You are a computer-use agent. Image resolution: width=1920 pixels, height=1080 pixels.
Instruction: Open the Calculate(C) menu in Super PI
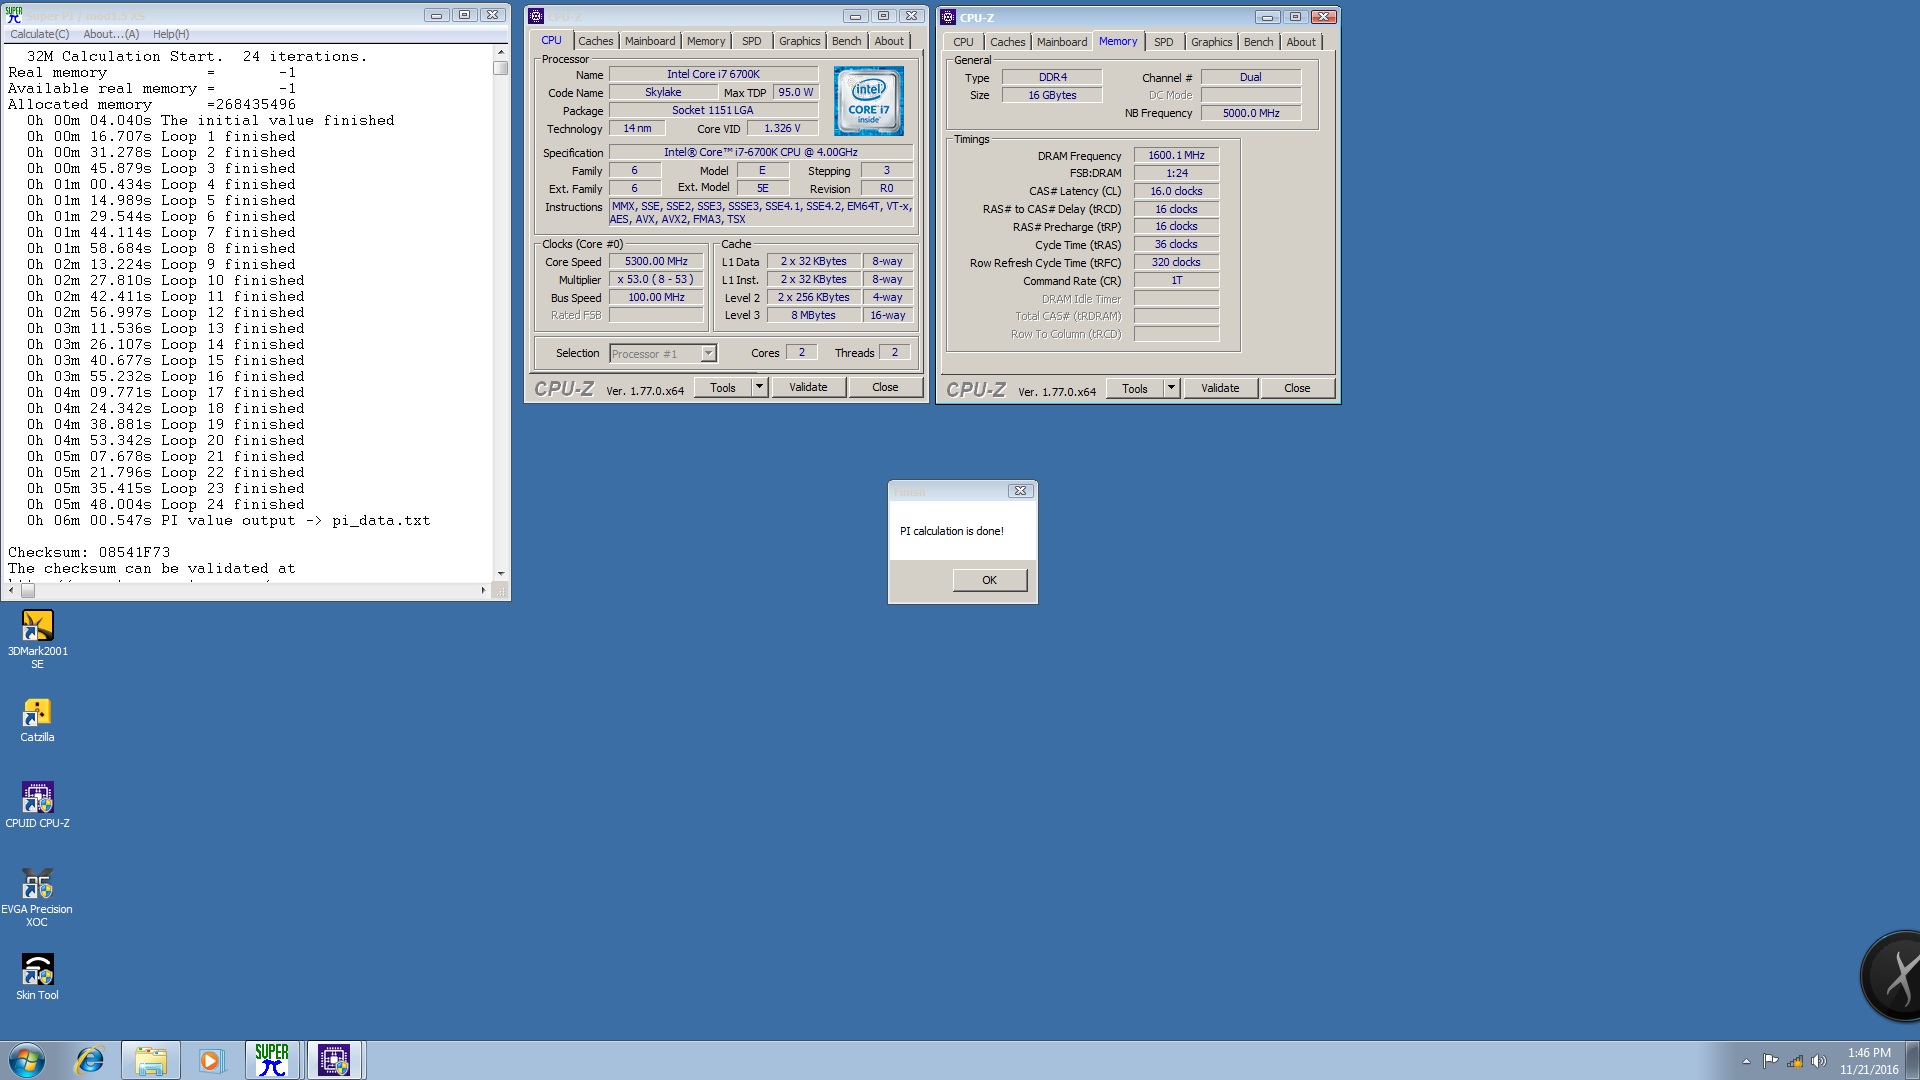coord(40,34)
